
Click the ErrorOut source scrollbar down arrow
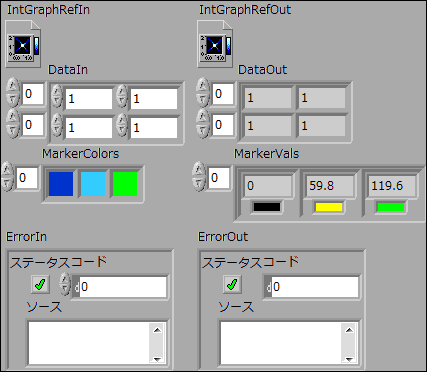click(349, 359)
